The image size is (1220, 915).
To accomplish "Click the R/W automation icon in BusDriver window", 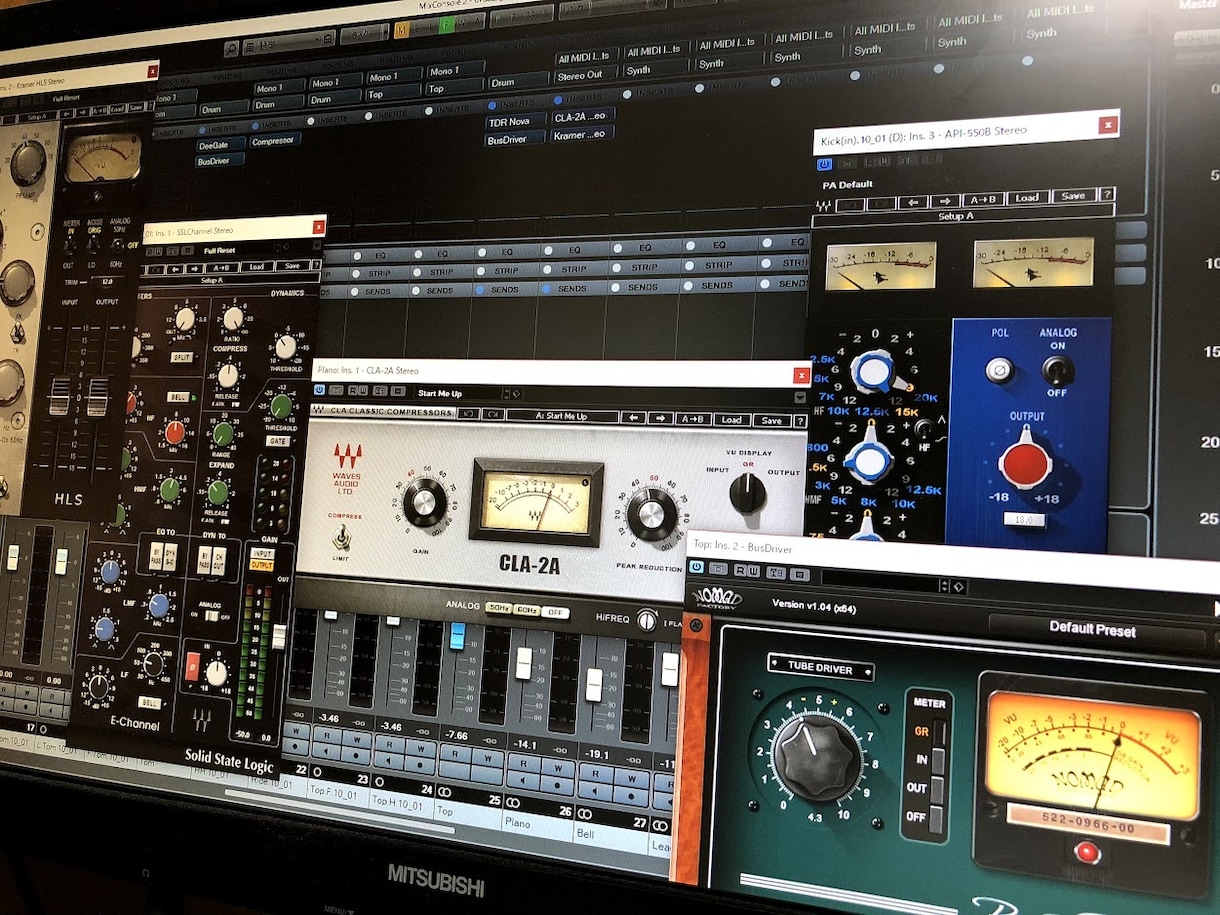I will click(x=747, y=570).
